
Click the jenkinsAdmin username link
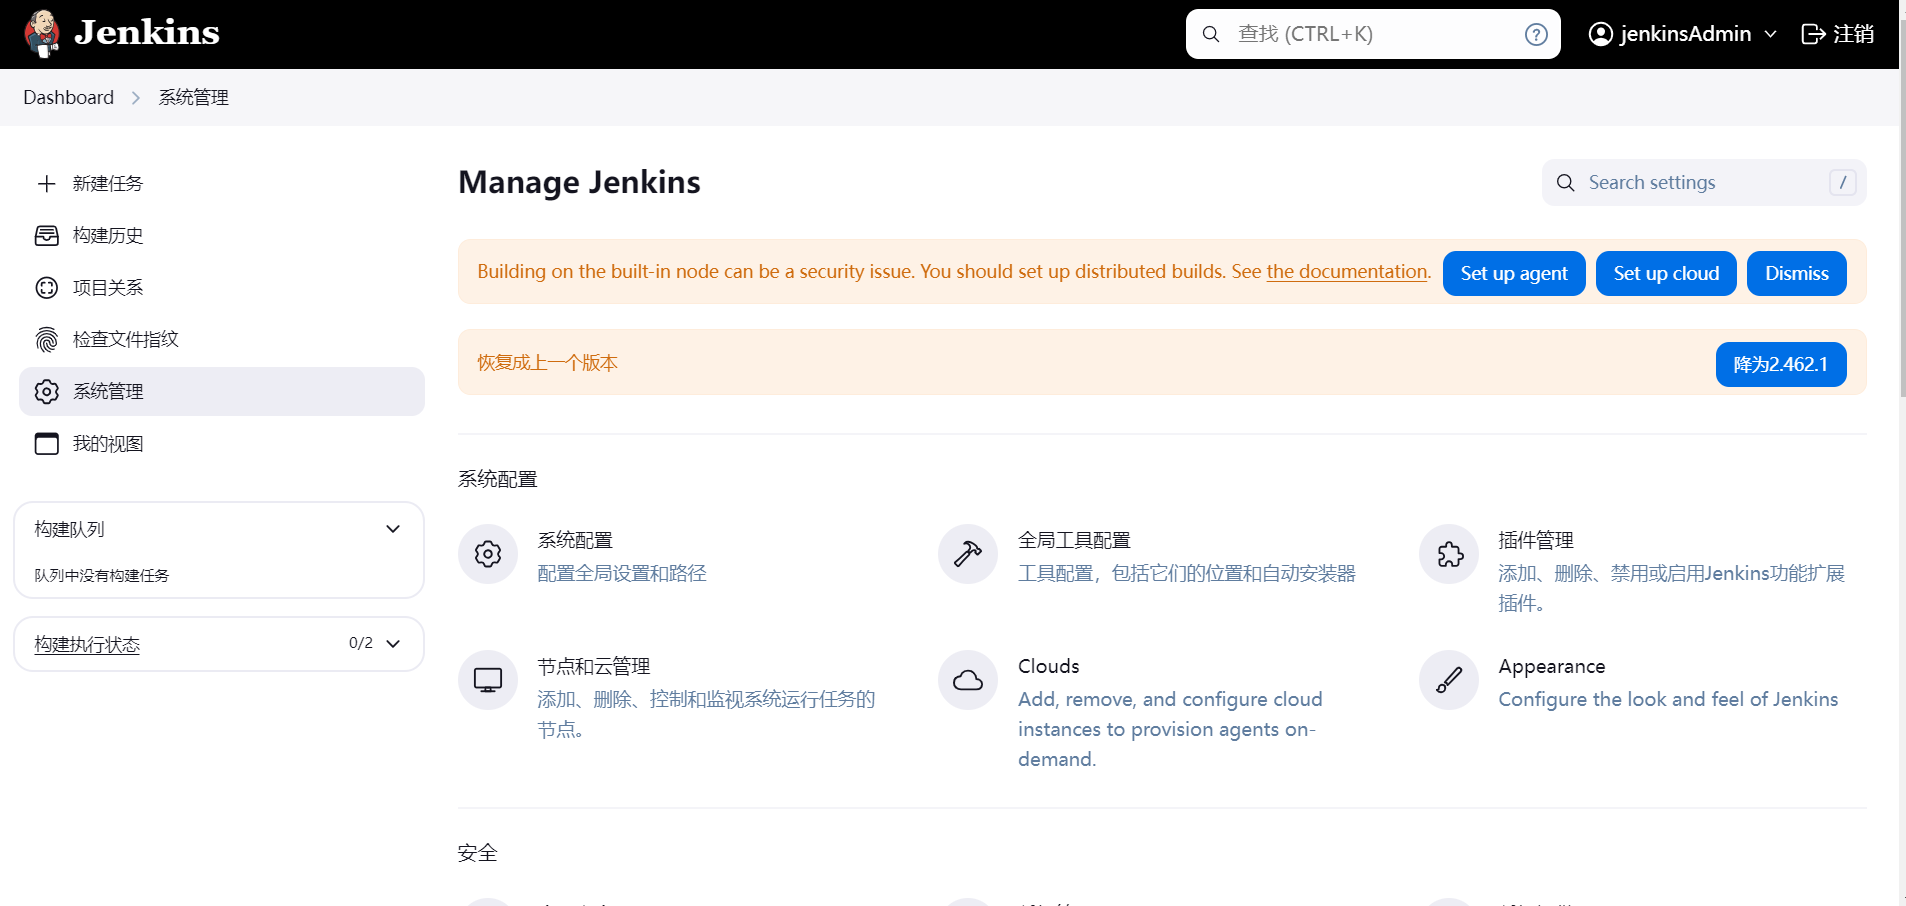point(1685,34)
